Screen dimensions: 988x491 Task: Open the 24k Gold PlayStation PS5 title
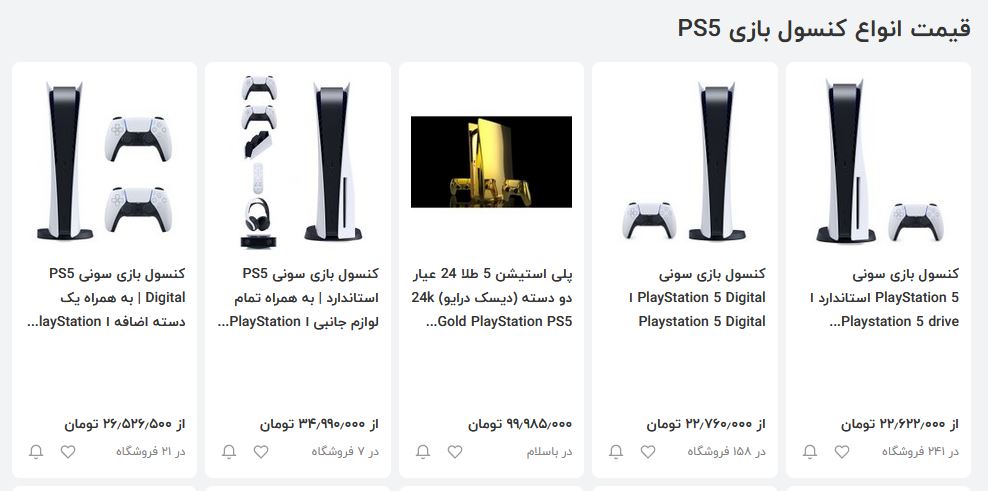pyautogui.click(x=491, y=298)
